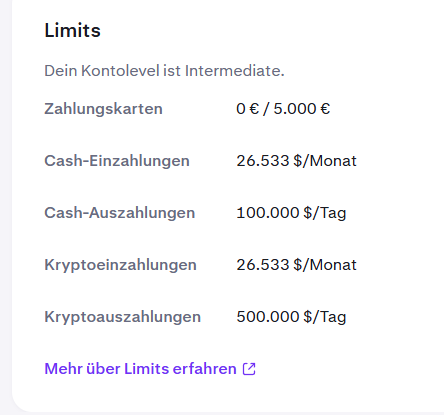Click '$/Monat' unit in Cash-Einzahlungen row
The image size is (444, 415).
(325, 161)
